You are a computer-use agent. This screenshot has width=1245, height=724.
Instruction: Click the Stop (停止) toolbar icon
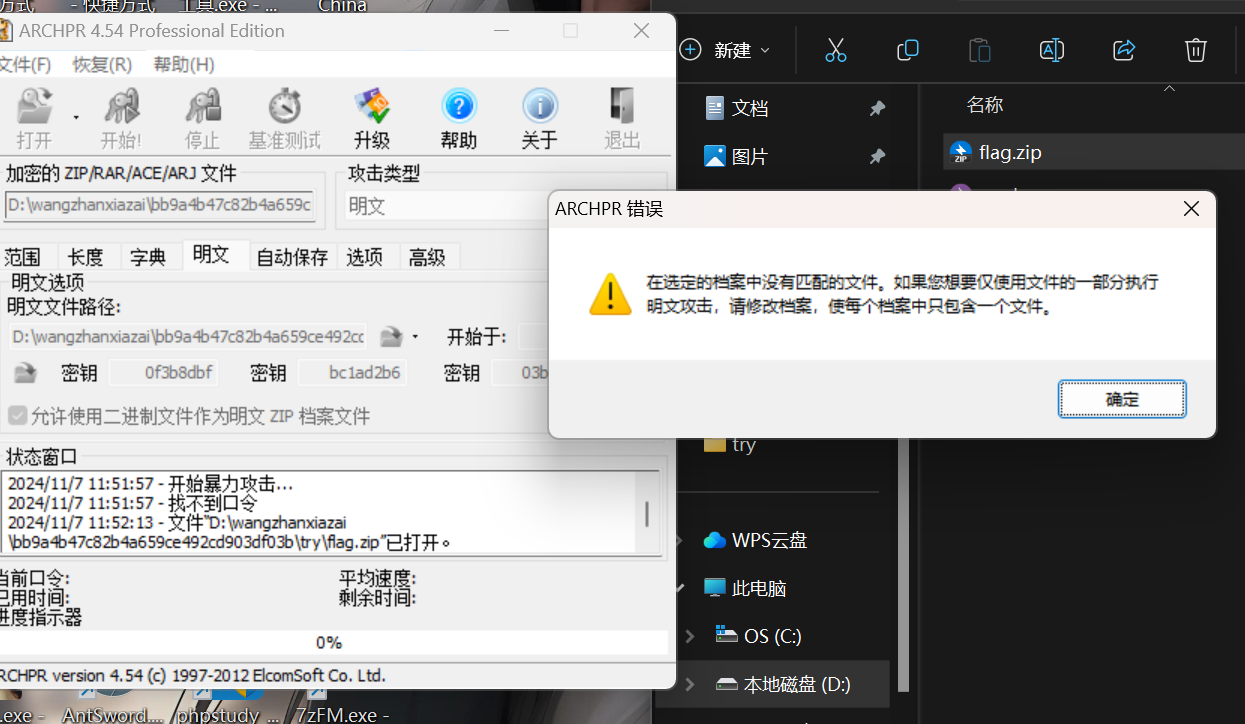click(x=202, y=118)
